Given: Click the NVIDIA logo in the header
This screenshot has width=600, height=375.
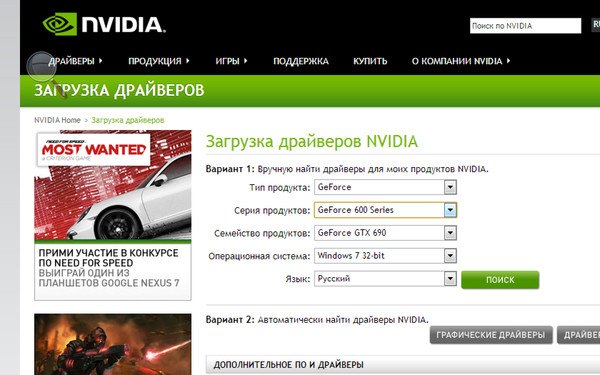Looking at the screenshot, I should tap(104, 24).
